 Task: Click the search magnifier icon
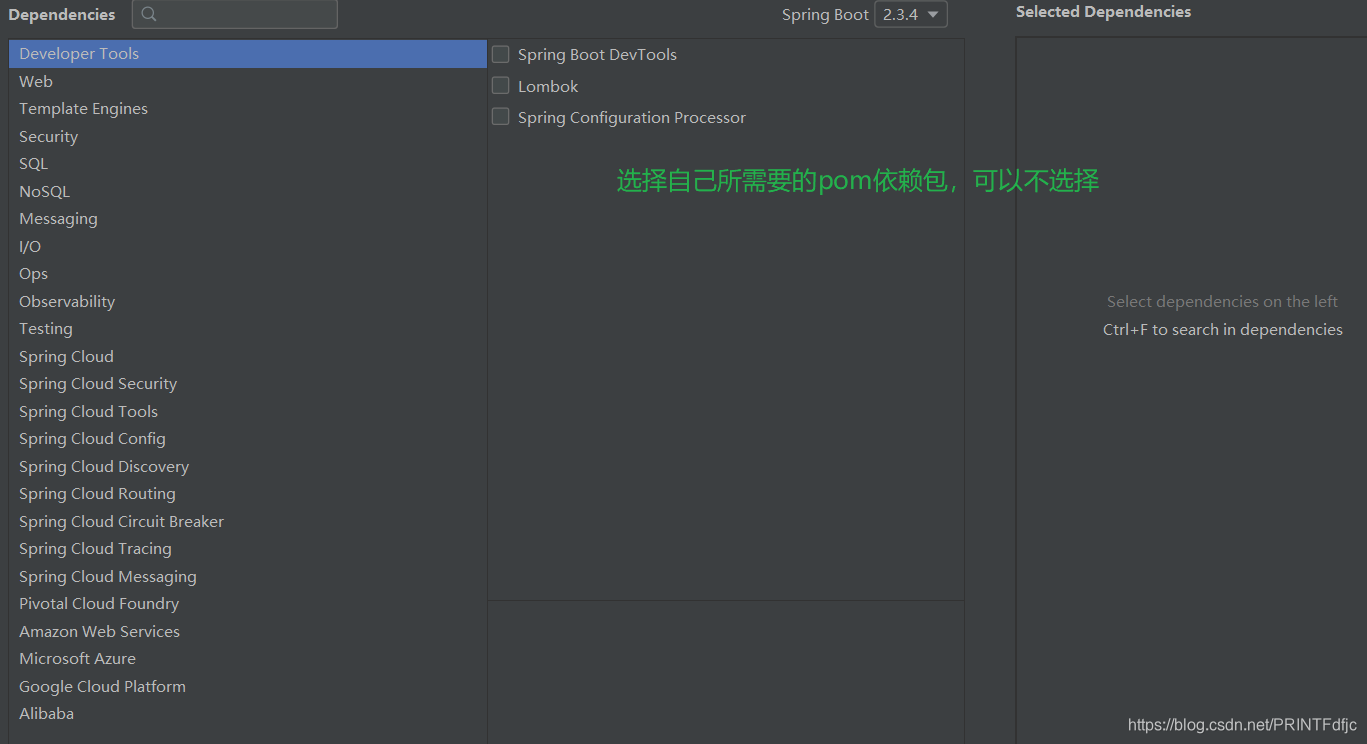pyautogui.click(x=149, y=15)
